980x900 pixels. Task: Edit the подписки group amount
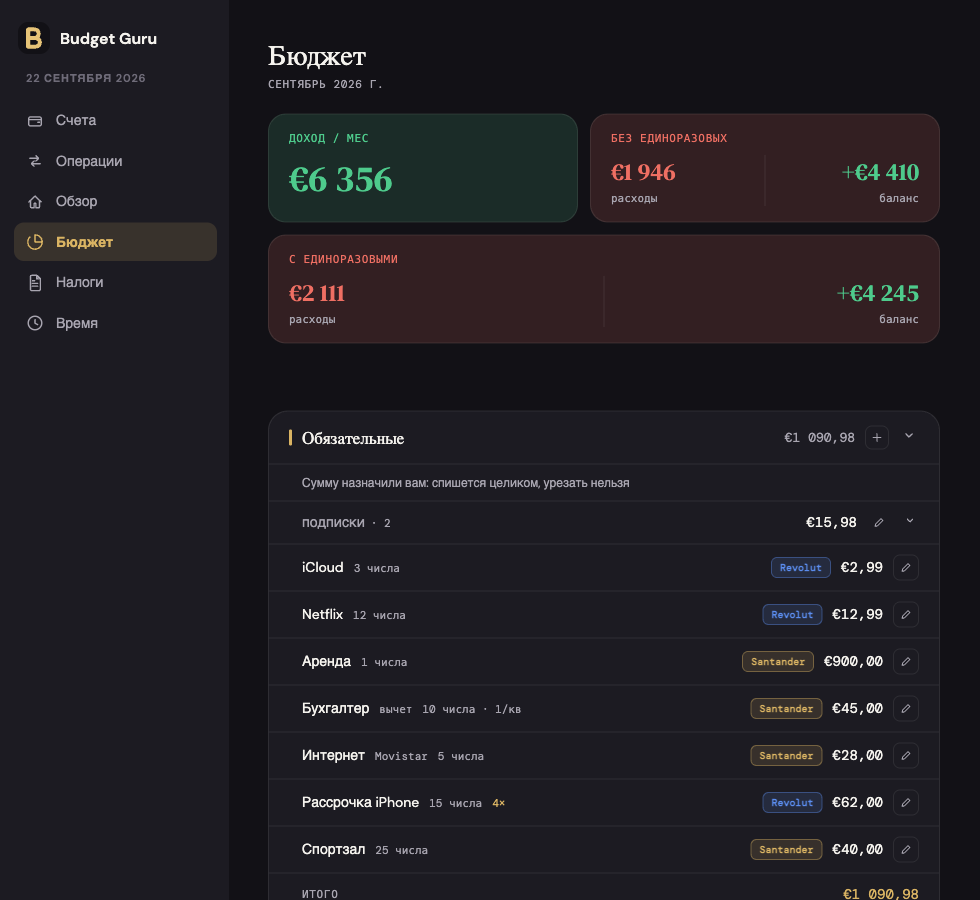[879, 522]
